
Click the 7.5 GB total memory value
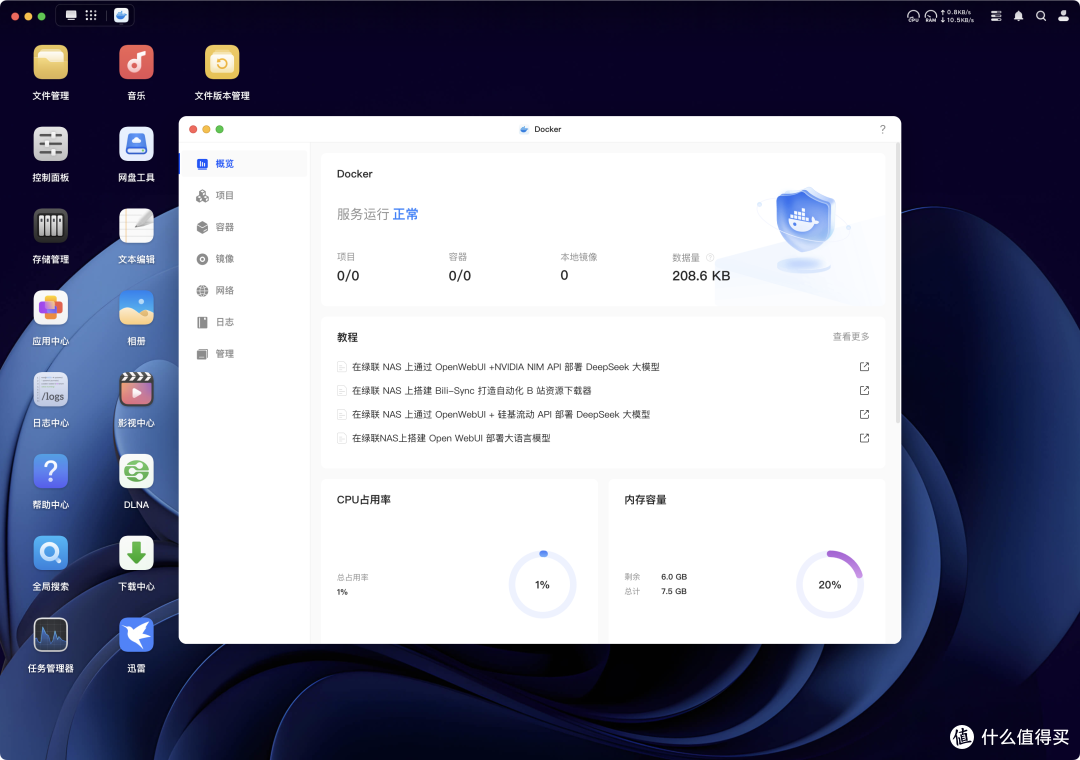point(674,591)
